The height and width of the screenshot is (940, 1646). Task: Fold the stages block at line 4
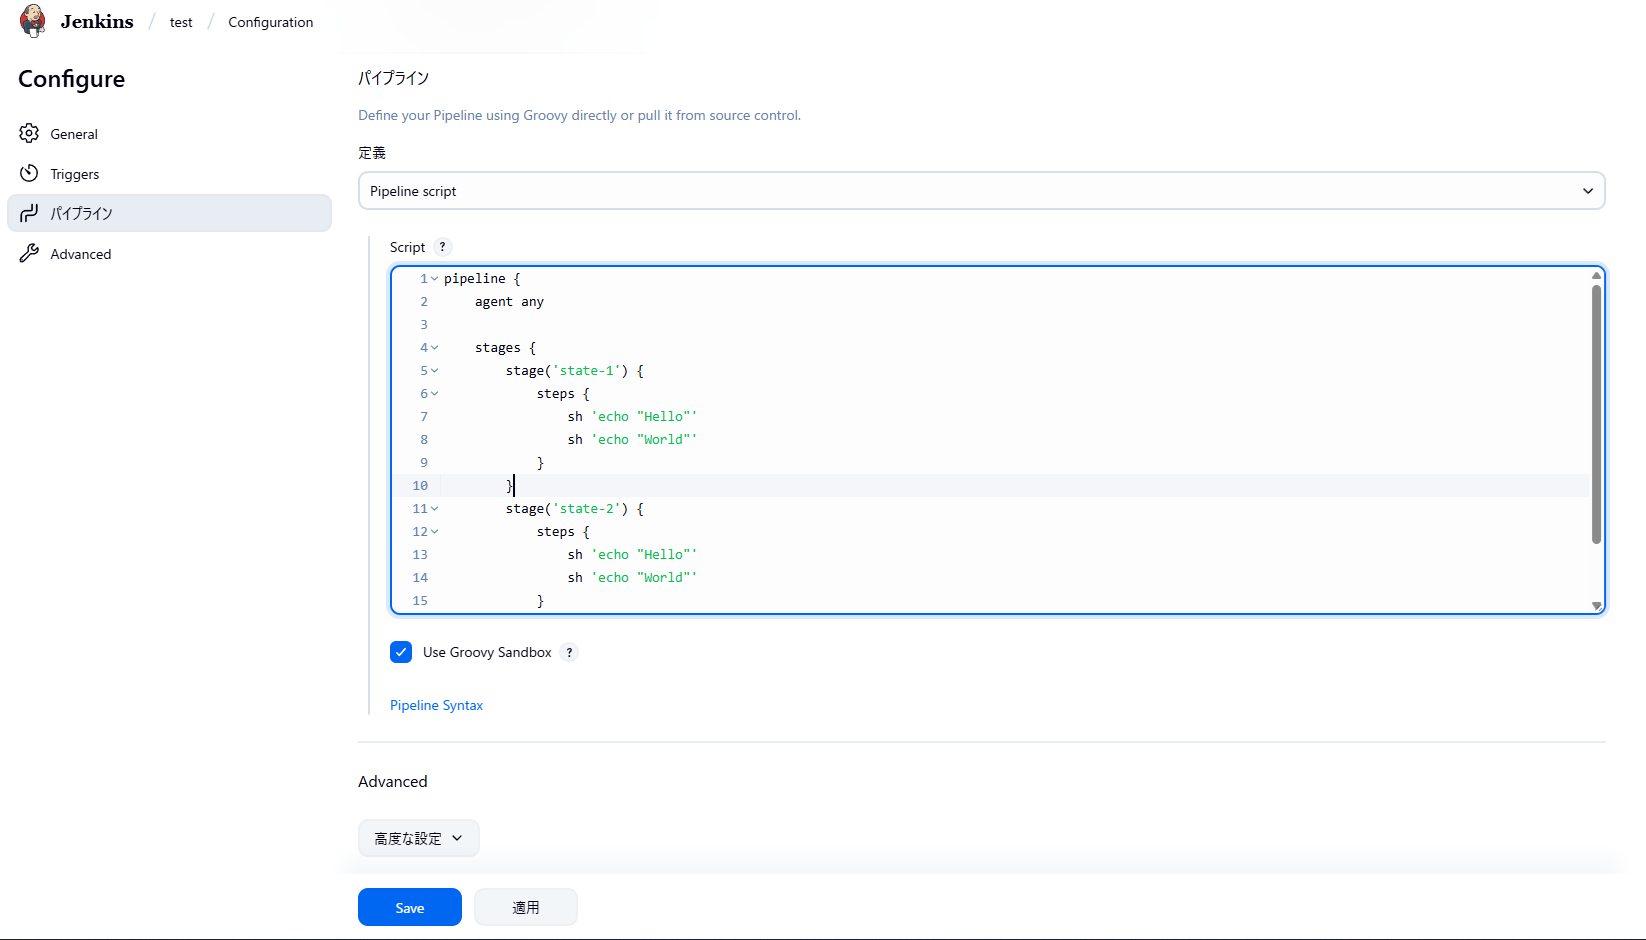click(435, 348)
